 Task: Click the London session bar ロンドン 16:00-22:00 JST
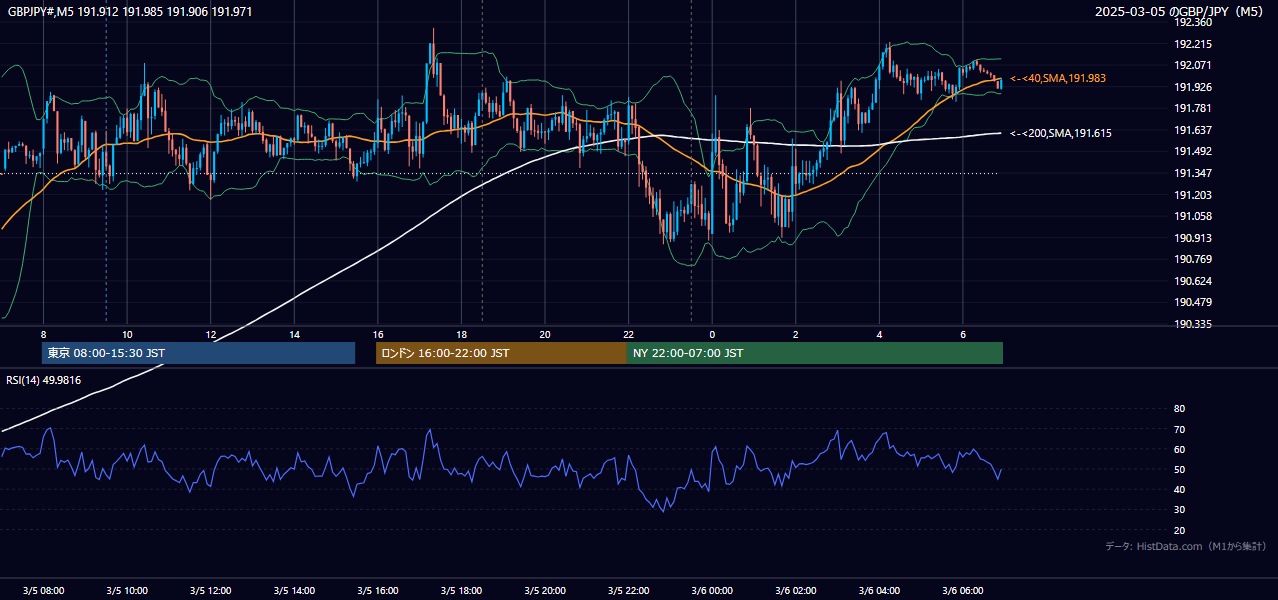tap(501, 353)
